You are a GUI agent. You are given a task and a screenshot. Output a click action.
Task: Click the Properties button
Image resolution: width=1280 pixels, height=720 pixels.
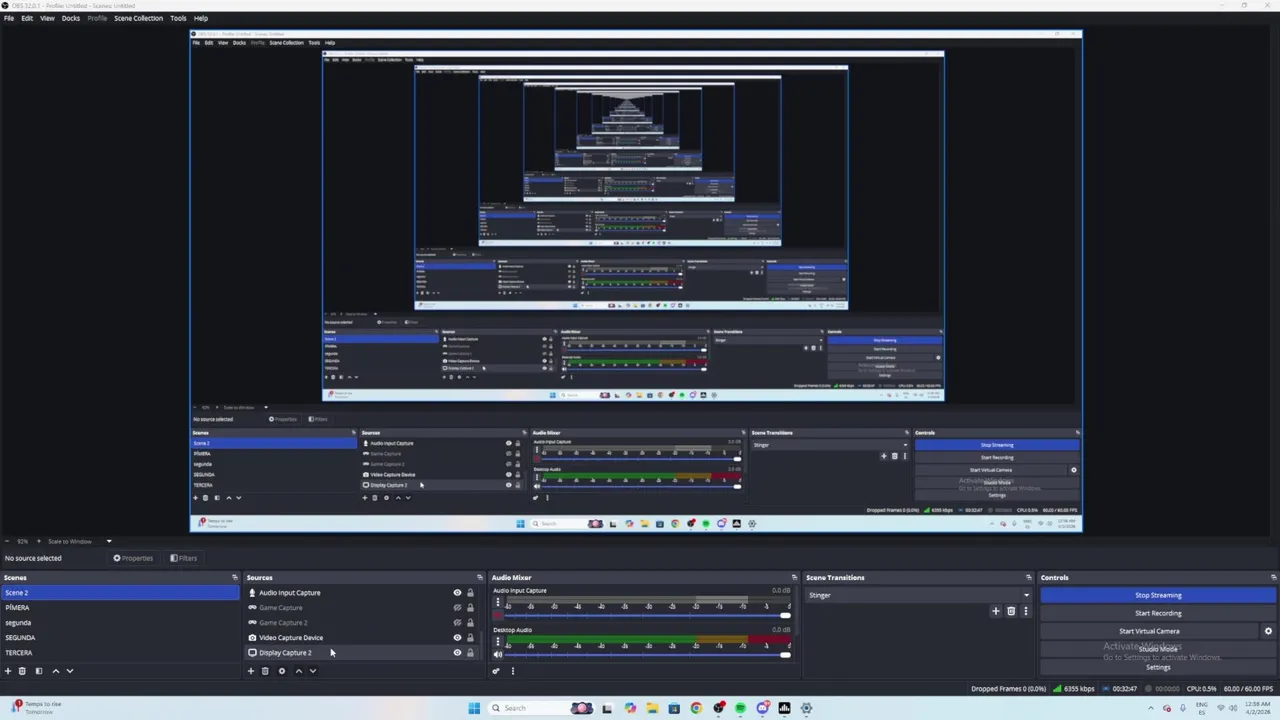[133, 558]
